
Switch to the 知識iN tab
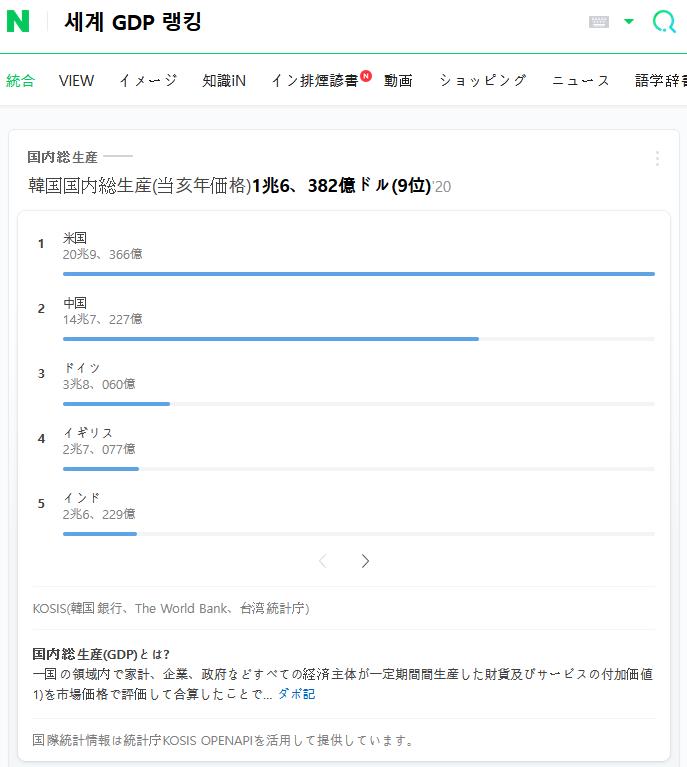[x=224, y=80]
